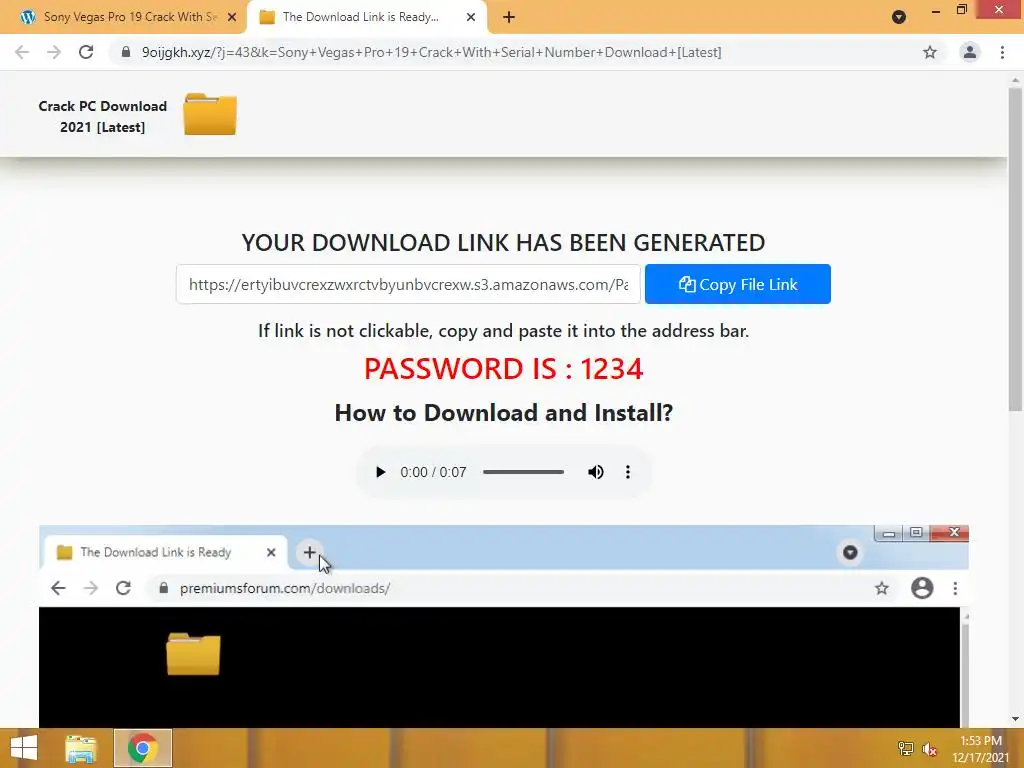Open audio player more options menu
This screenshot has width=1024, height=768.
628,472
